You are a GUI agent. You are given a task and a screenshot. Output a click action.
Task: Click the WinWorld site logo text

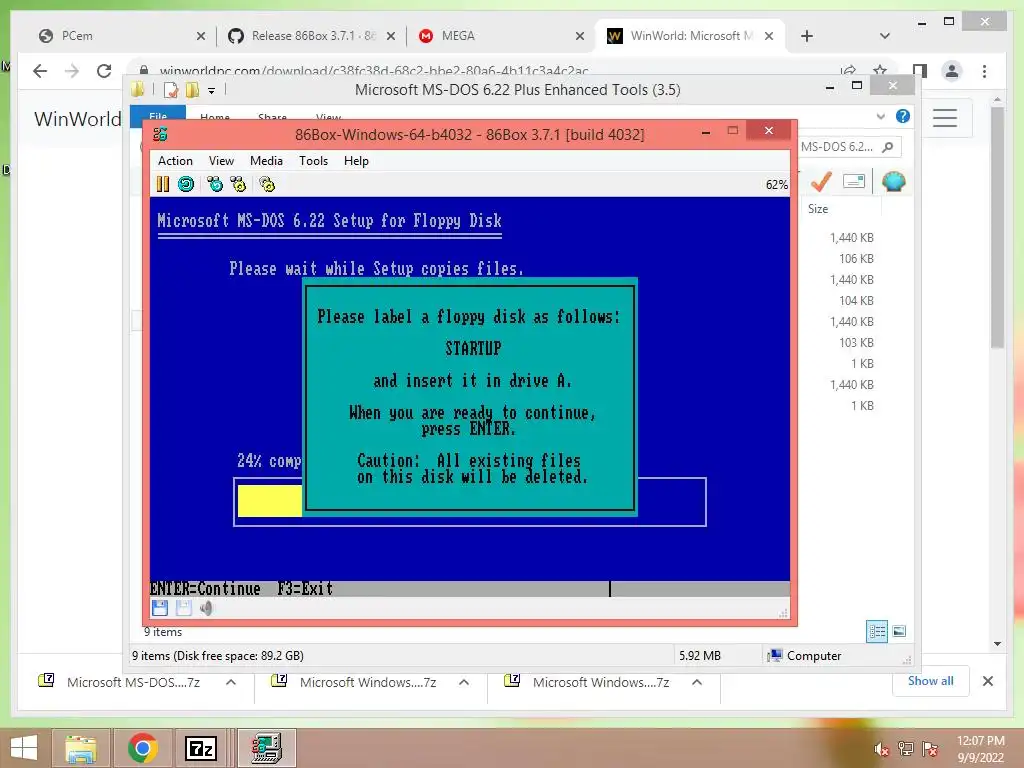(77, 119)
